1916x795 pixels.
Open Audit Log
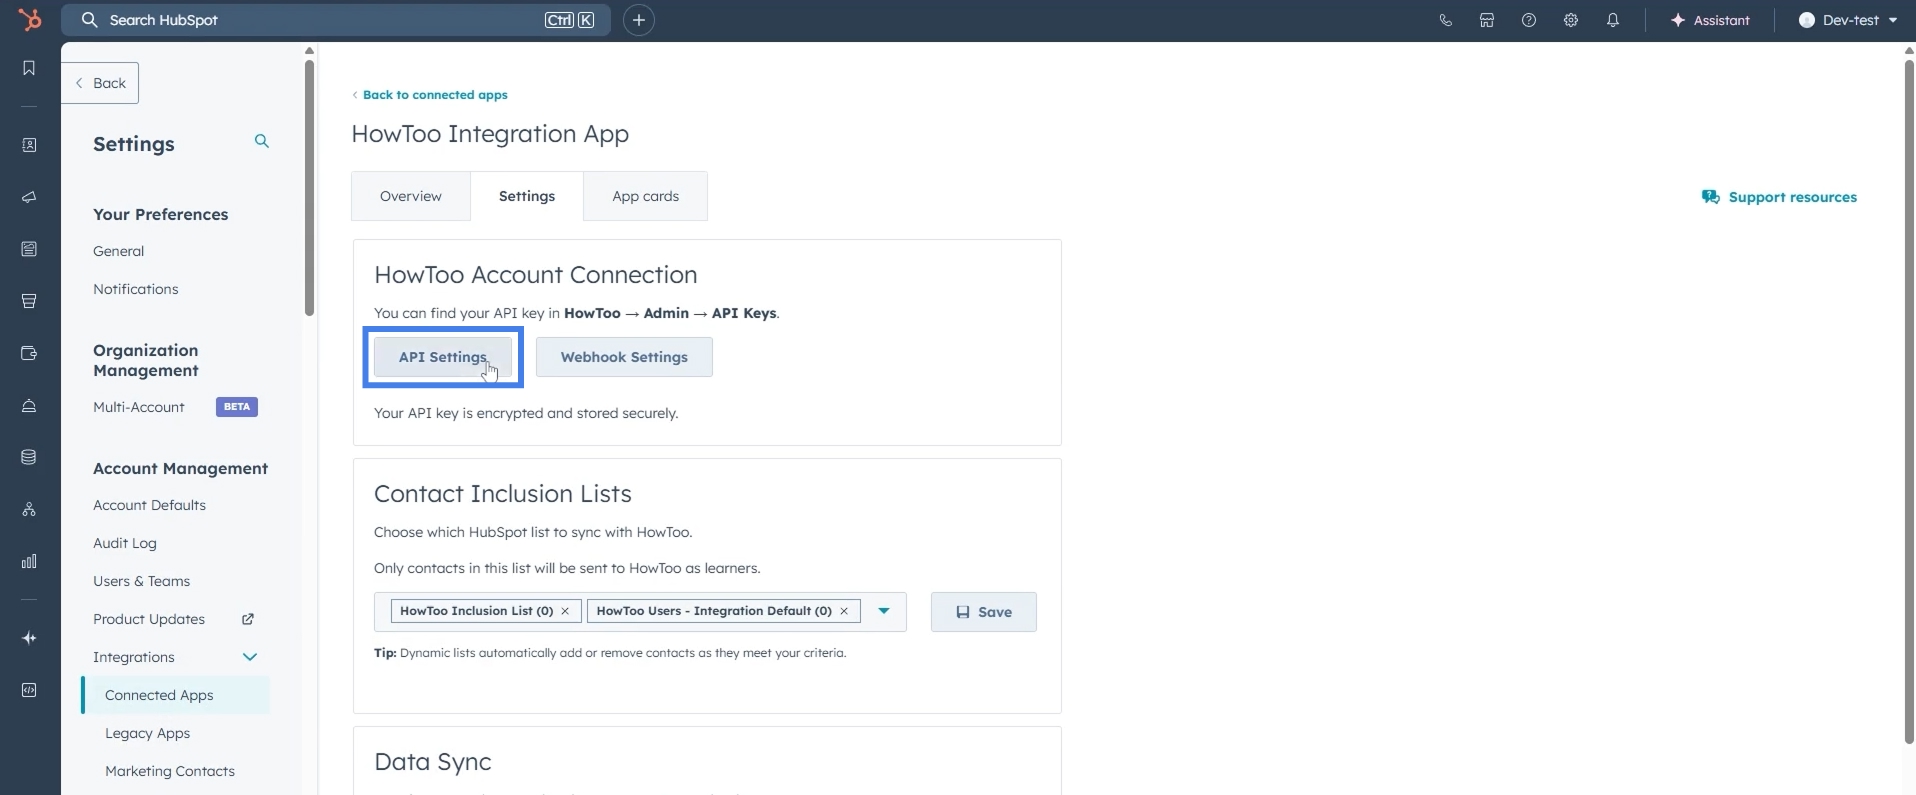point(125,543)
